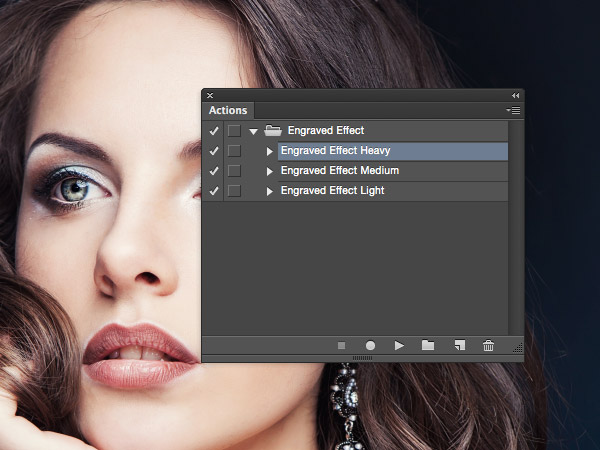The image size is (600, 450).
Task: Select the Engraved Effect Heavy action
Action: click(393, 151)
